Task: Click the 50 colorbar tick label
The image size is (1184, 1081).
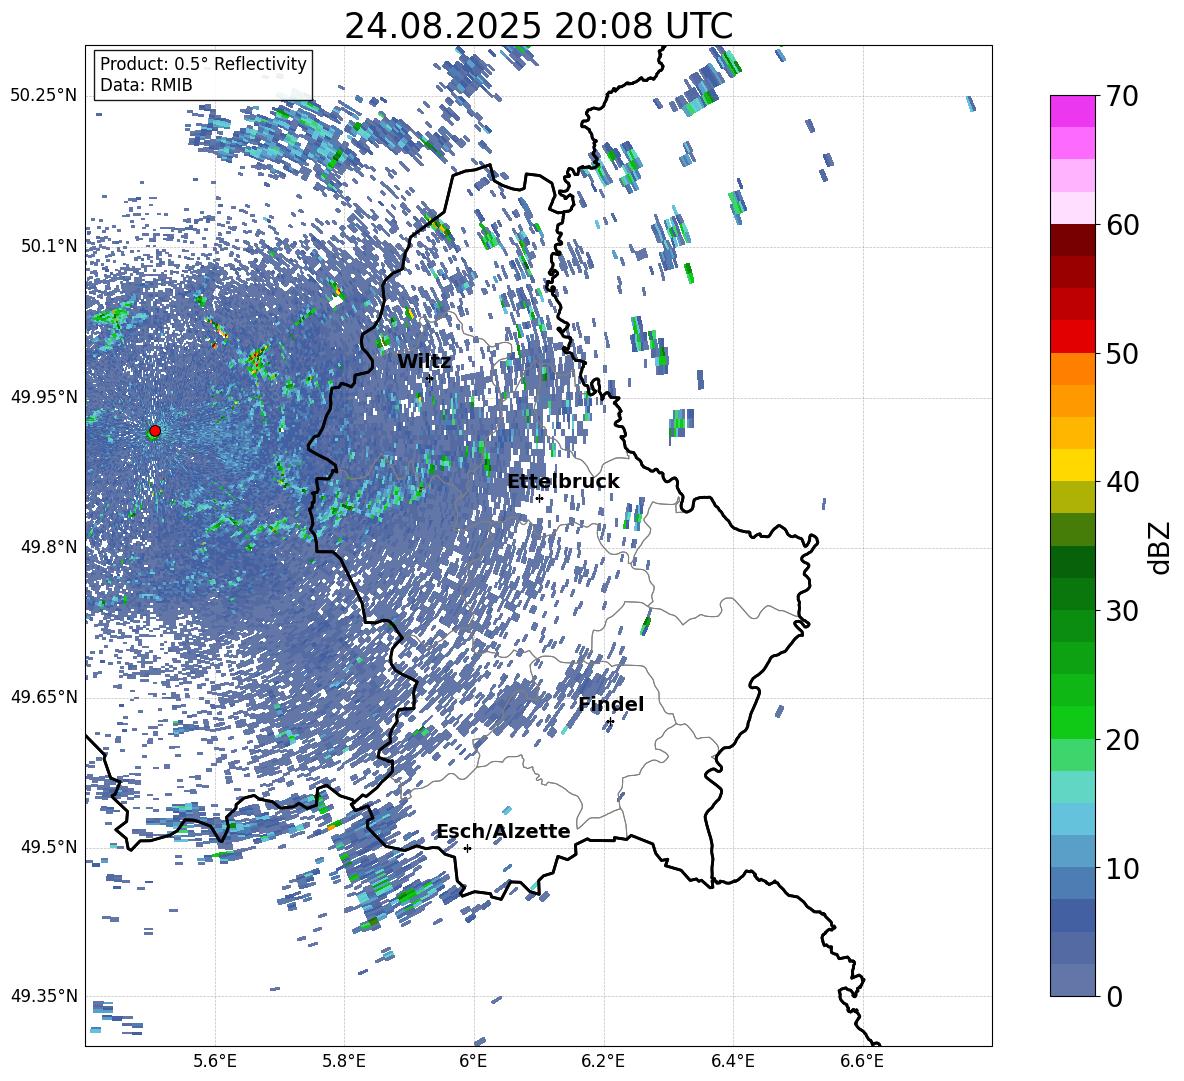Action: 1122,354
